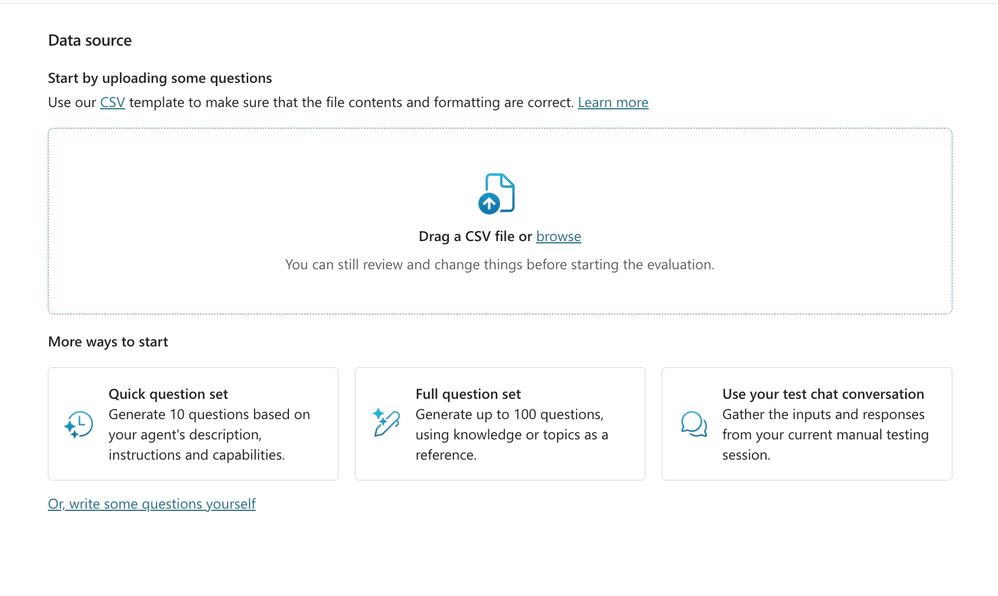
Task: Select the Quick question set card
Action: click(x=193, y=468)
